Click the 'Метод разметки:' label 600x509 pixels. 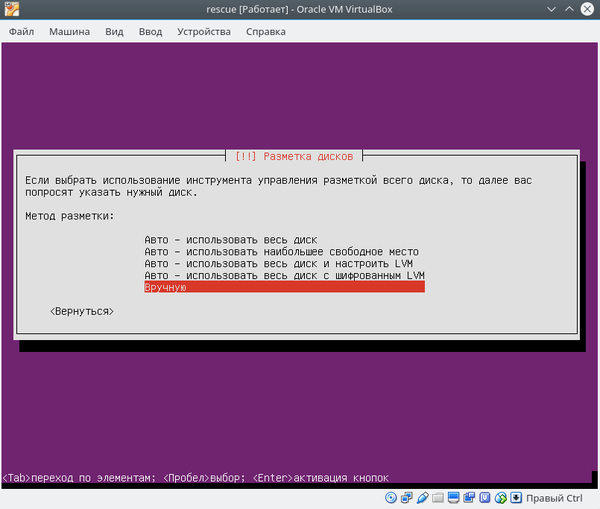point(70,216)
